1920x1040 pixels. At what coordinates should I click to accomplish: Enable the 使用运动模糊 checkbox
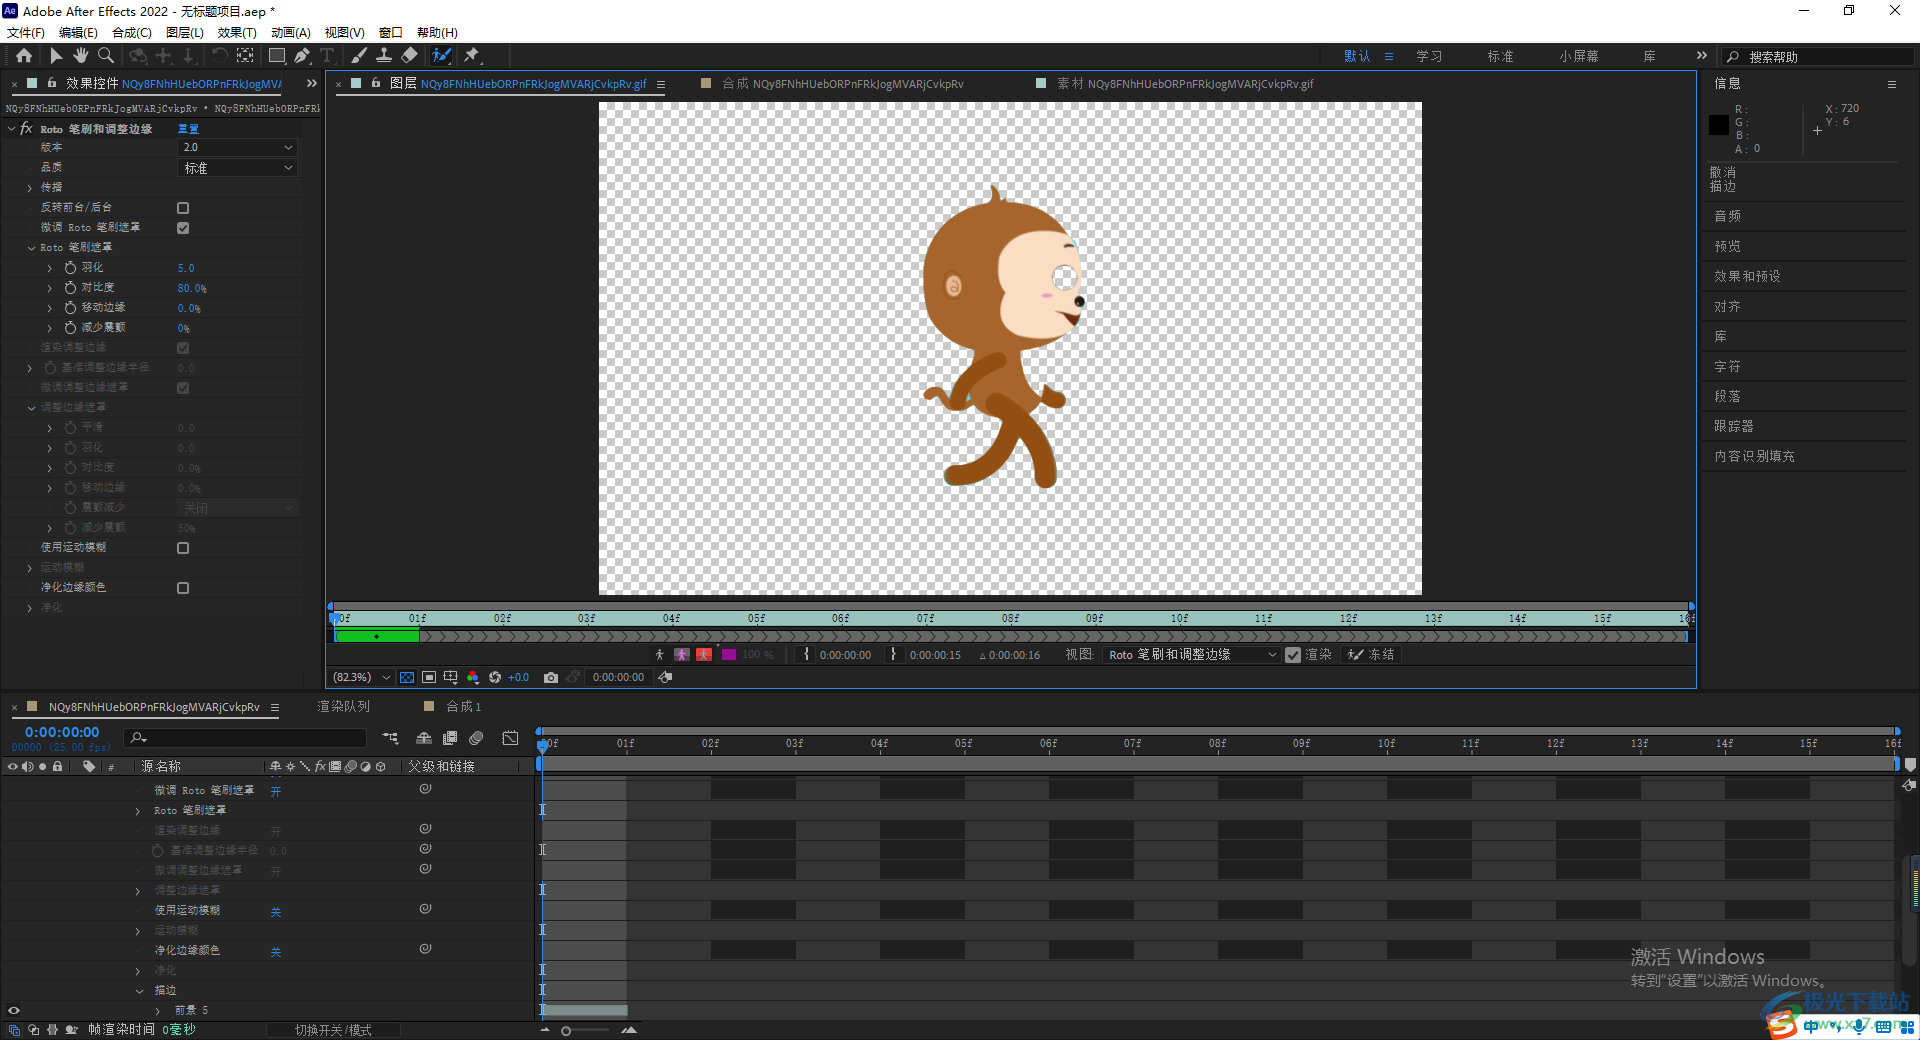tap(183, 548)
